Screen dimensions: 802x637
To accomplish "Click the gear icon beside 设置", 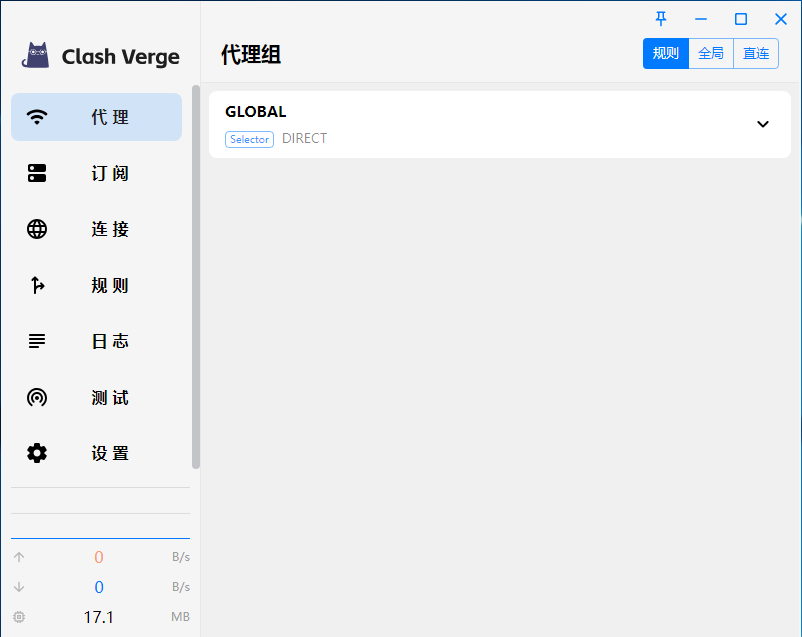I will point(37,453).
